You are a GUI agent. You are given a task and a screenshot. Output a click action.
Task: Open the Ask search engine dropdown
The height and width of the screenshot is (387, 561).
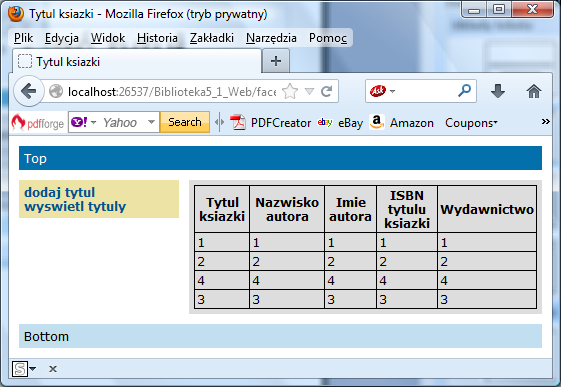pyautogui.click(x=392, y=91)
